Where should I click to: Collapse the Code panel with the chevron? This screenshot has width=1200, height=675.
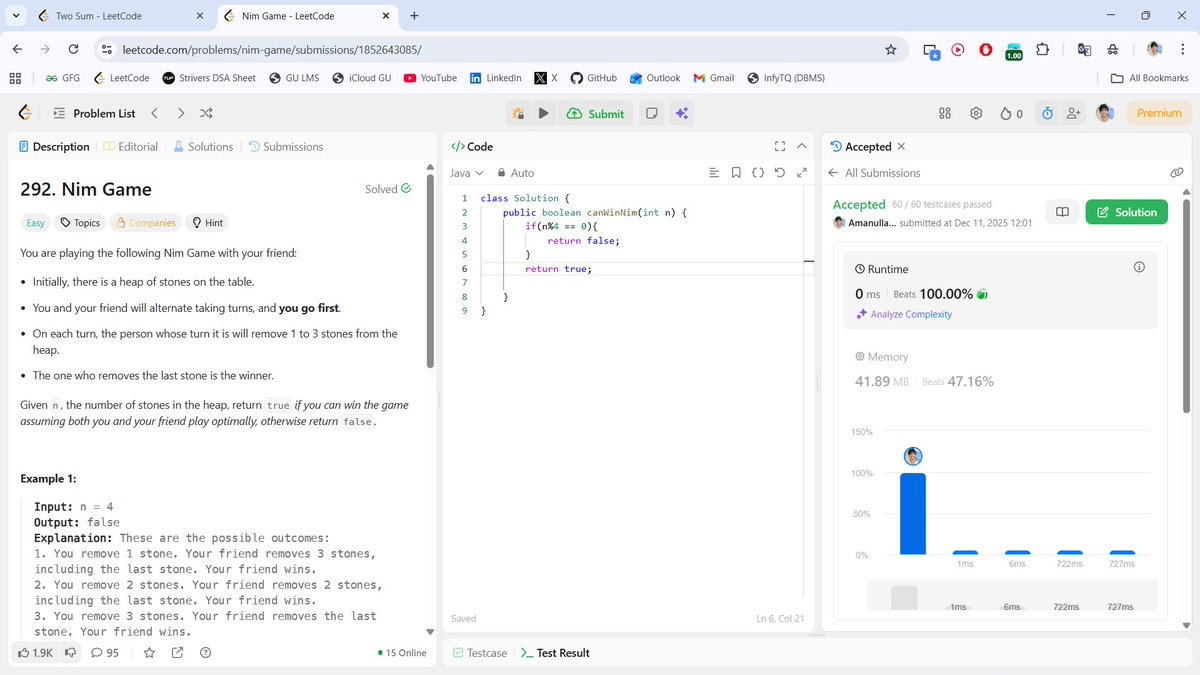click(x=802, y=146)
